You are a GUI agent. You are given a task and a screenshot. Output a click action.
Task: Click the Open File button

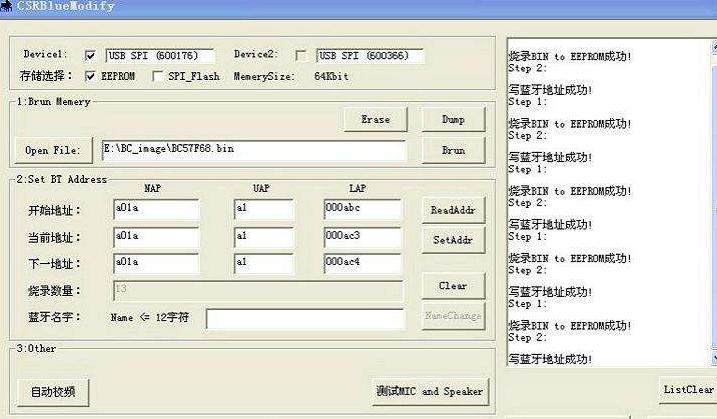53,150
